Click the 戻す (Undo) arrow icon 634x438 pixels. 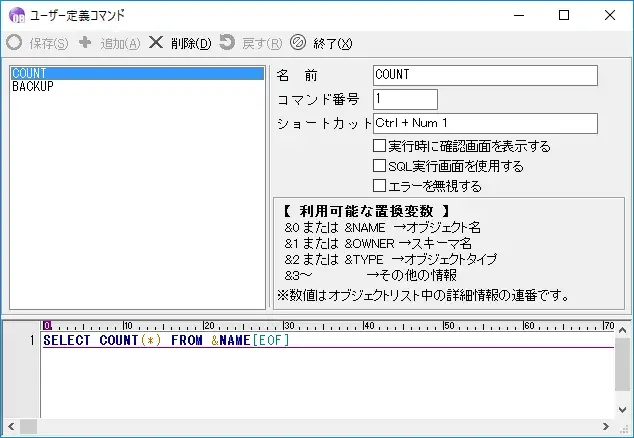coord(227,43)
